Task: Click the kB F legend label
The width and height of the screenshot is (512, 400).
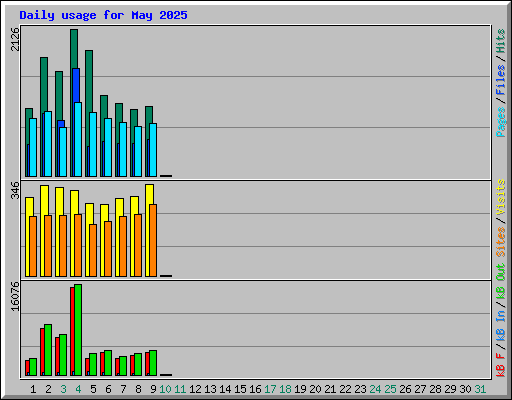Action: point(500,365)
